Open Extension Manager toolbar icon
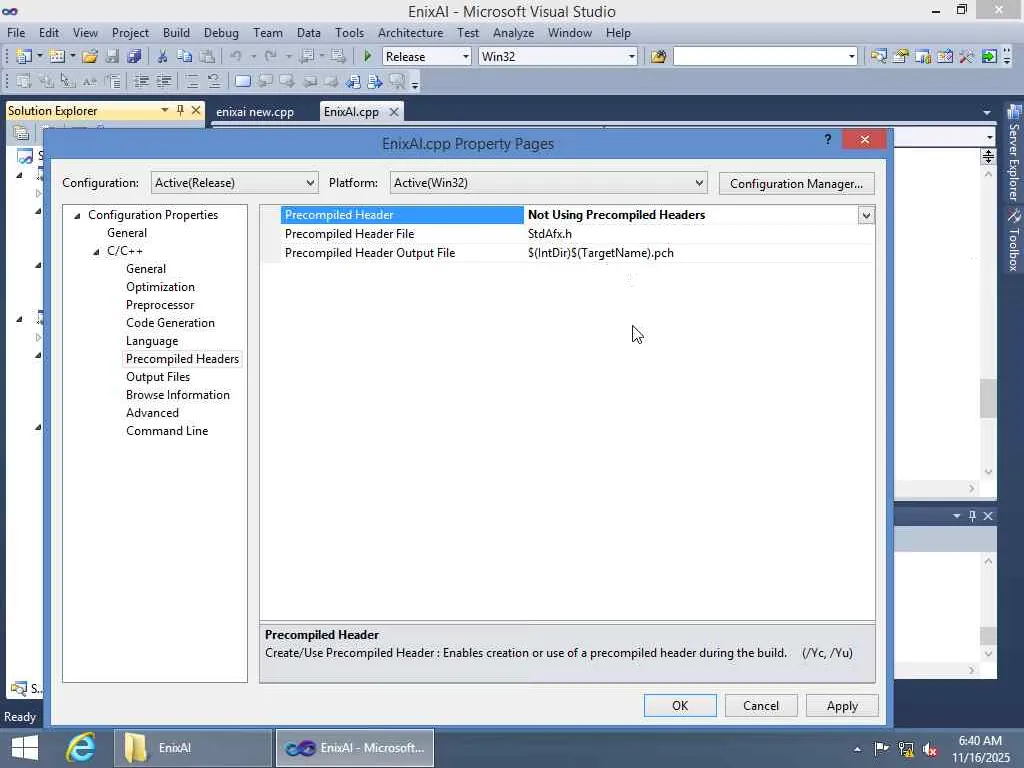 (x=967, y=57)
